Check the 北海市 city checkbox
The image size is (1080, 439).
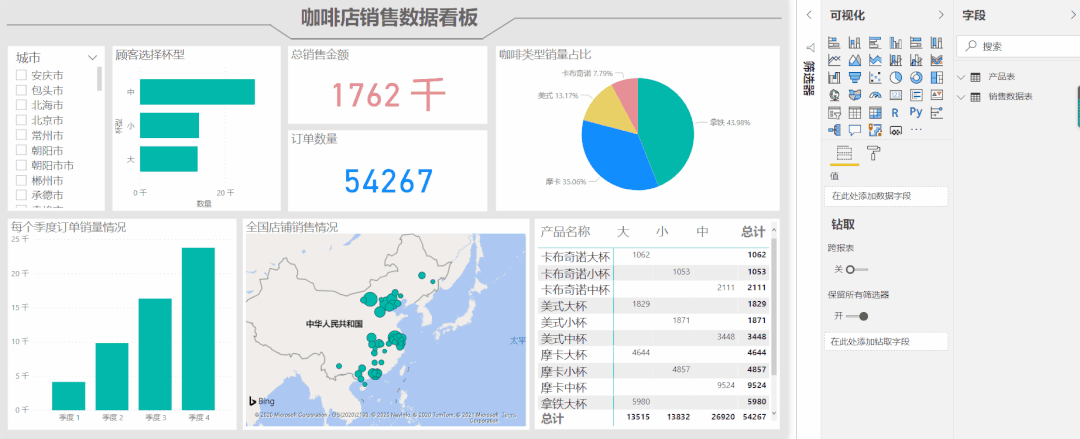[x=21, y=105]
